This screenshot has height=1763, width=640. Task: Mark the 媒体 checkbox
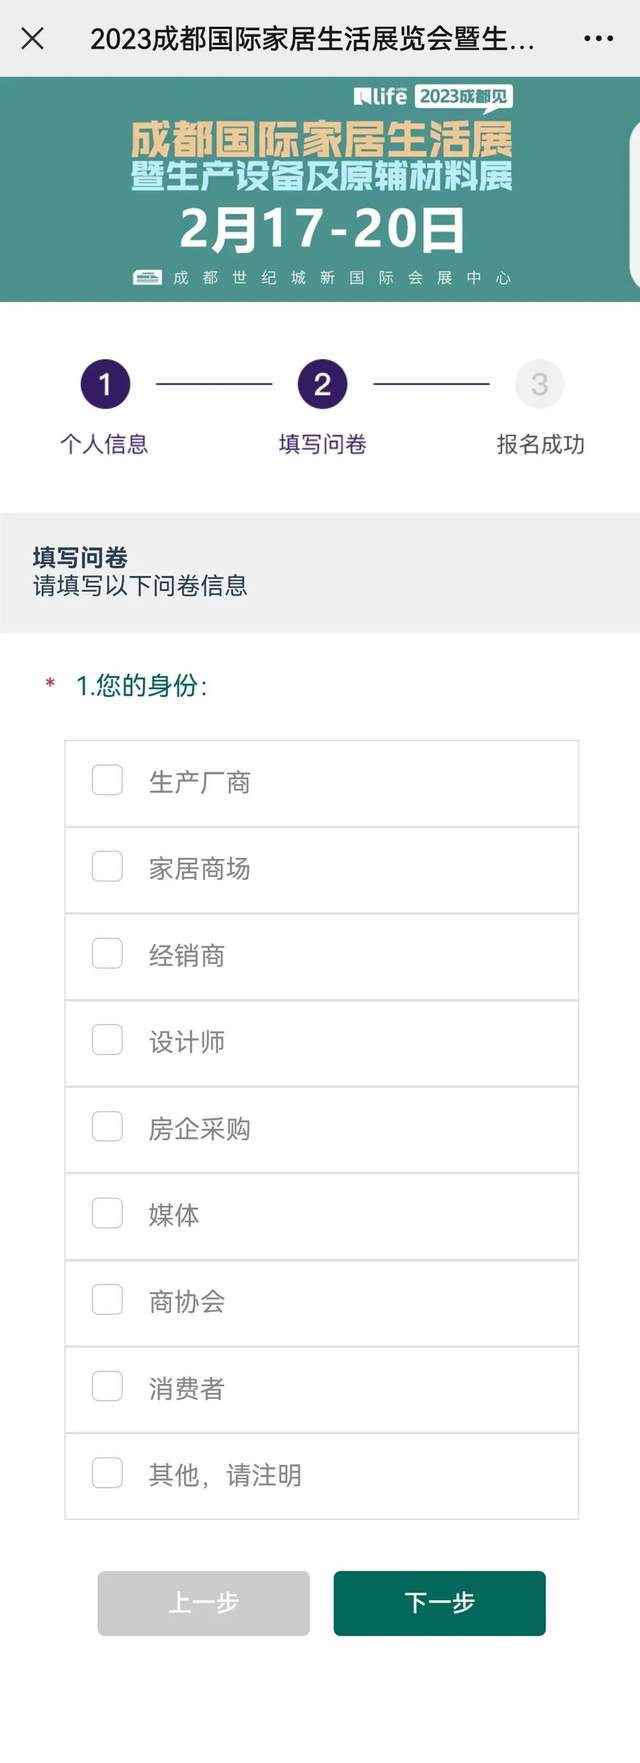(x=107, y=1213)
